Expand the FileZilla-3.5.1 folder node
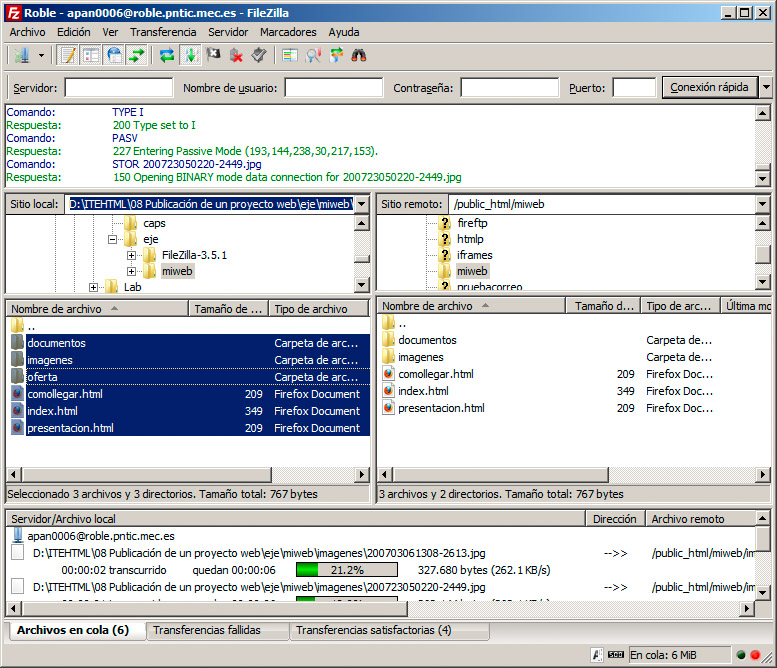777x668 pixels. [131, 255]
